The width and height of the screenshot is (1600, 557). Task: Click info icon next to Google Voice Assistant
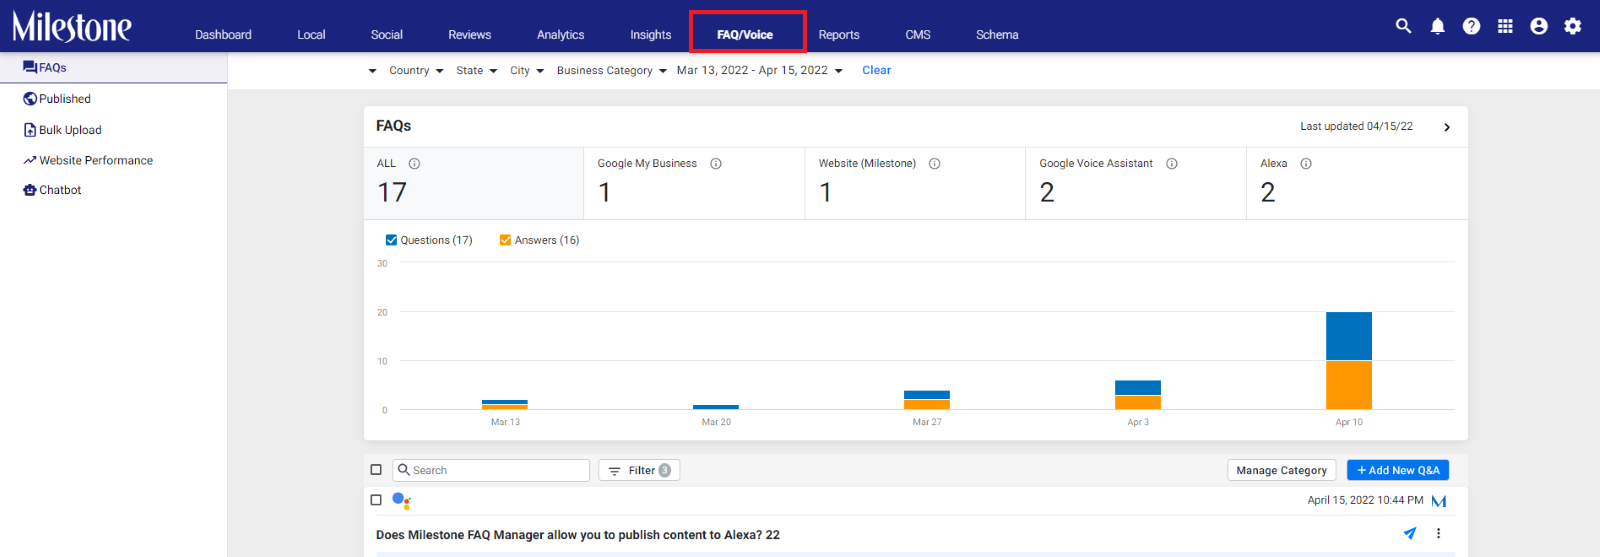pyautogui.click(x=1172, y=164)
